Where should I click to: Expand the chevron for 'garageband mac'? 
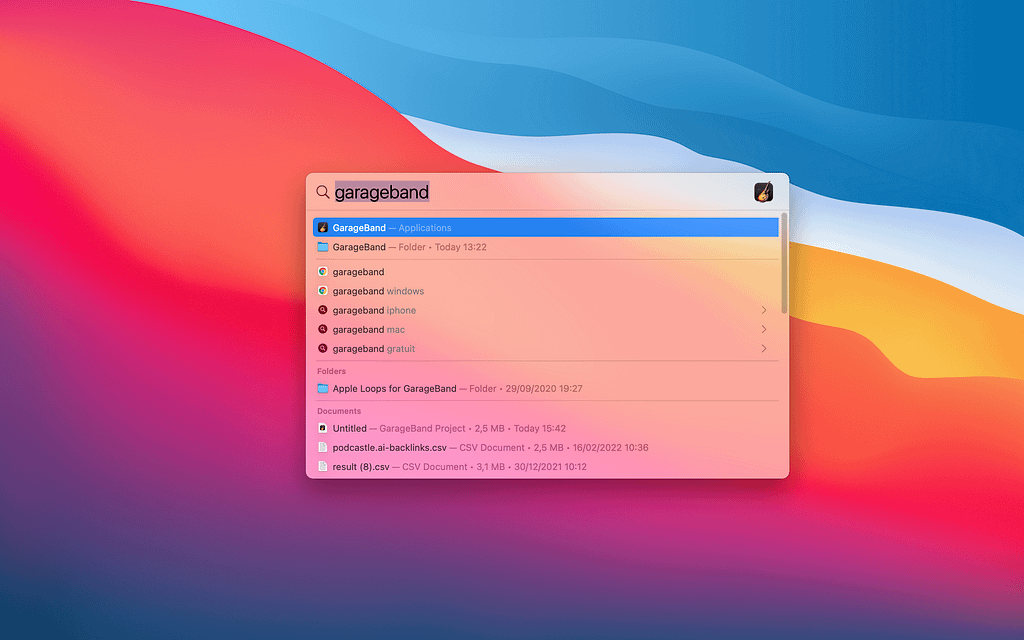click(763, 329)
